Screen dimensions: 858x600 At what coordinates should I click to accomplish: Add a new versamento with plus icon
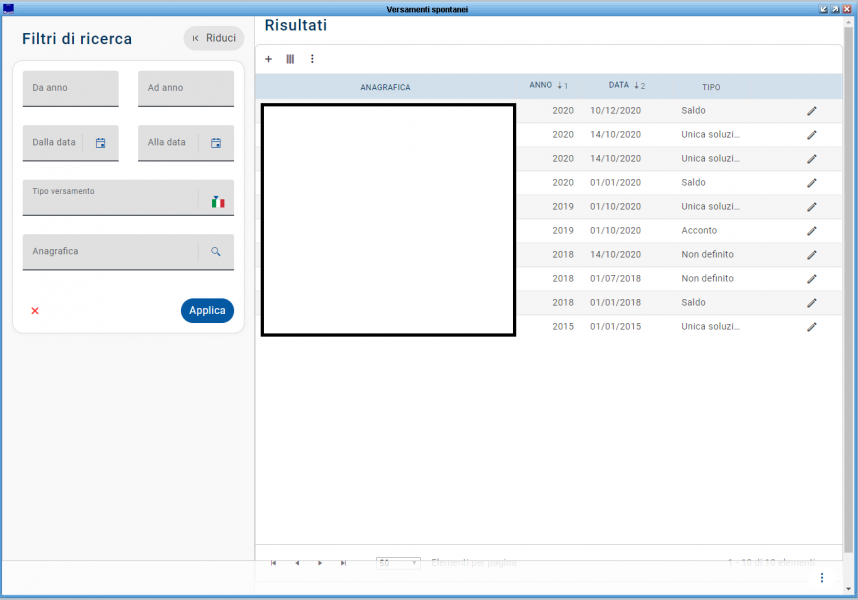268,59
